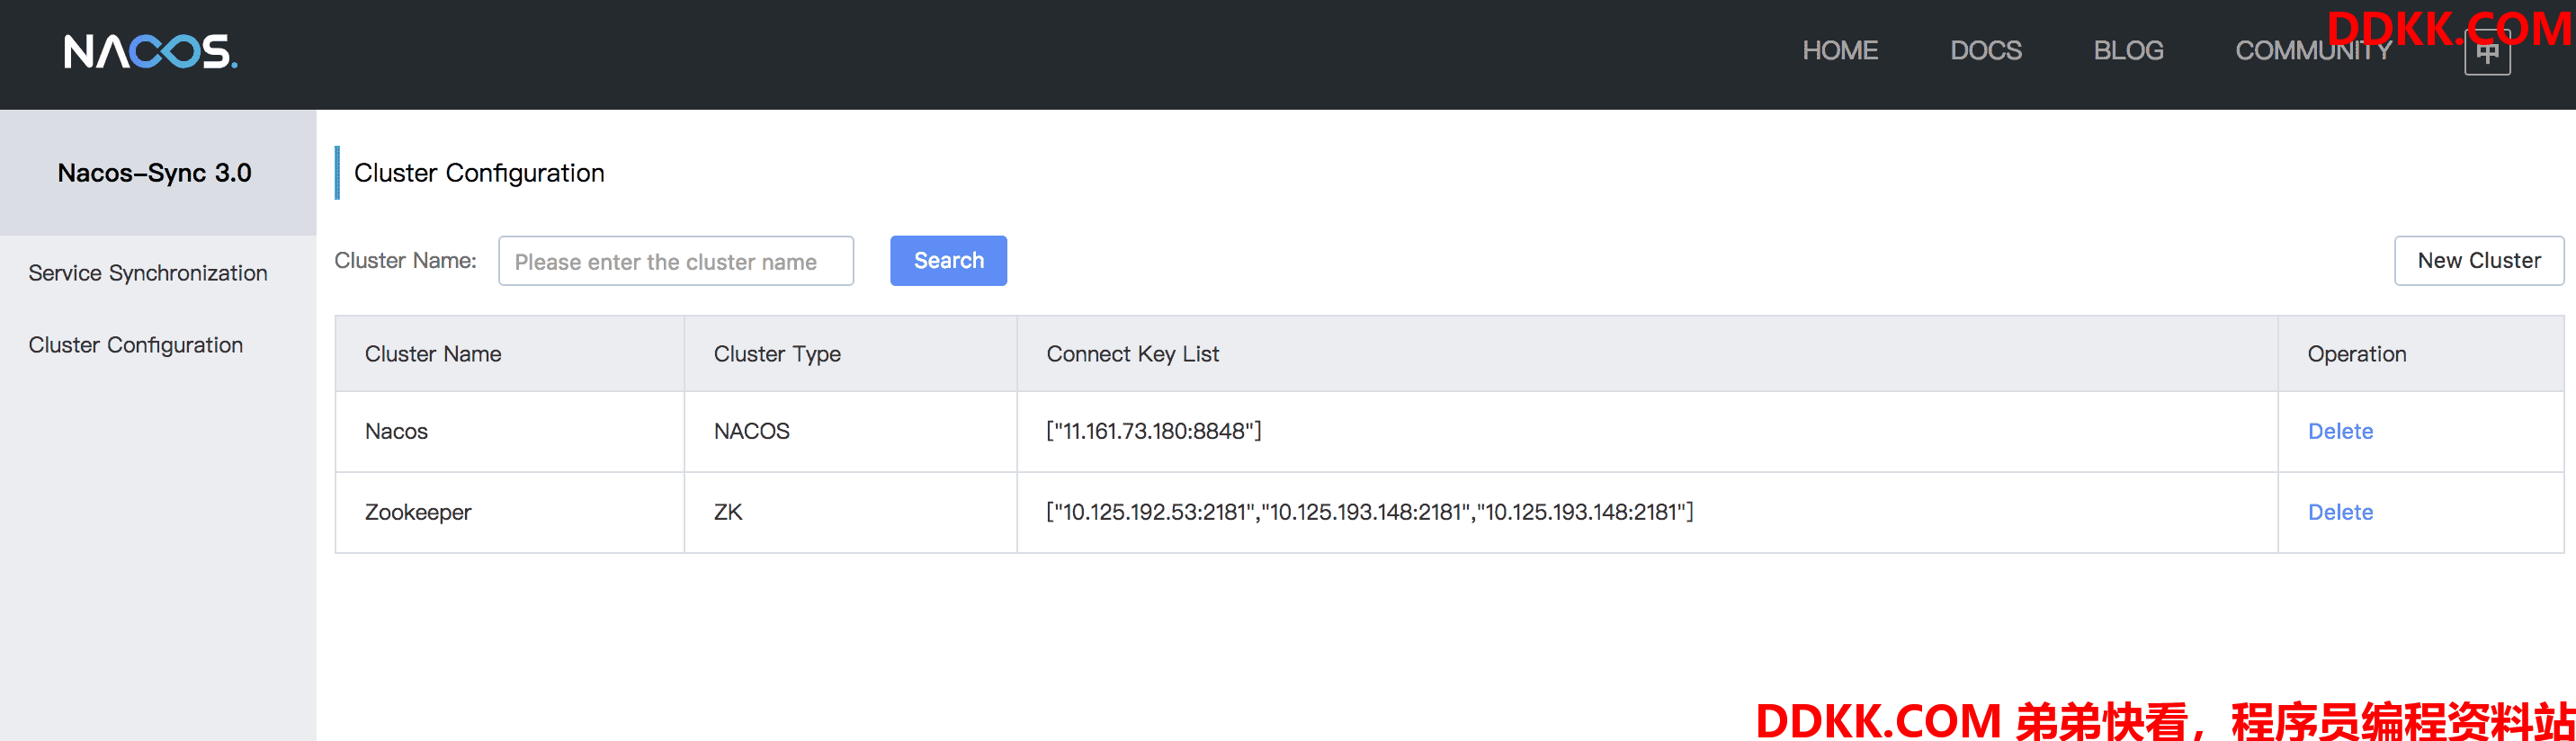The height and width of the screenshot is (741, 2576).
Task: Click the Cluster Configuration page heading
Action: pyautogui.click(x=479, y=173)
